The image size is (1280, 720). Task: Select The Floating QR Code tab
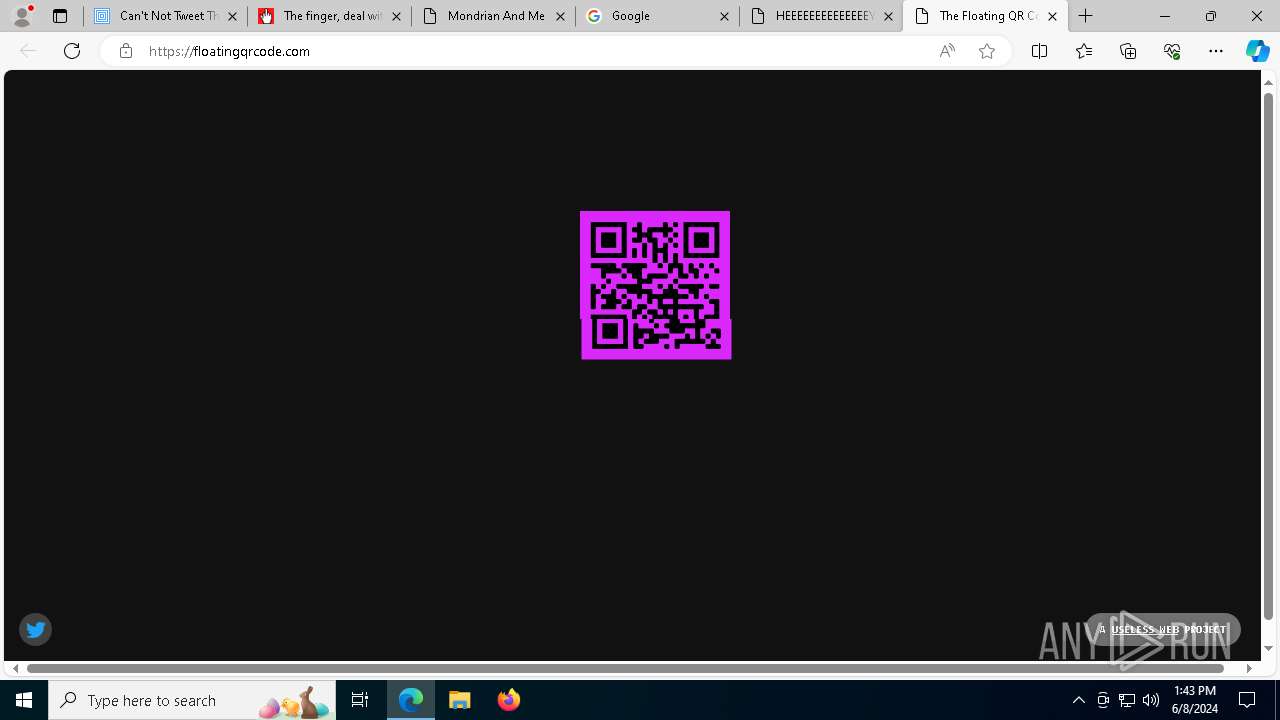(x=985, y=16)
